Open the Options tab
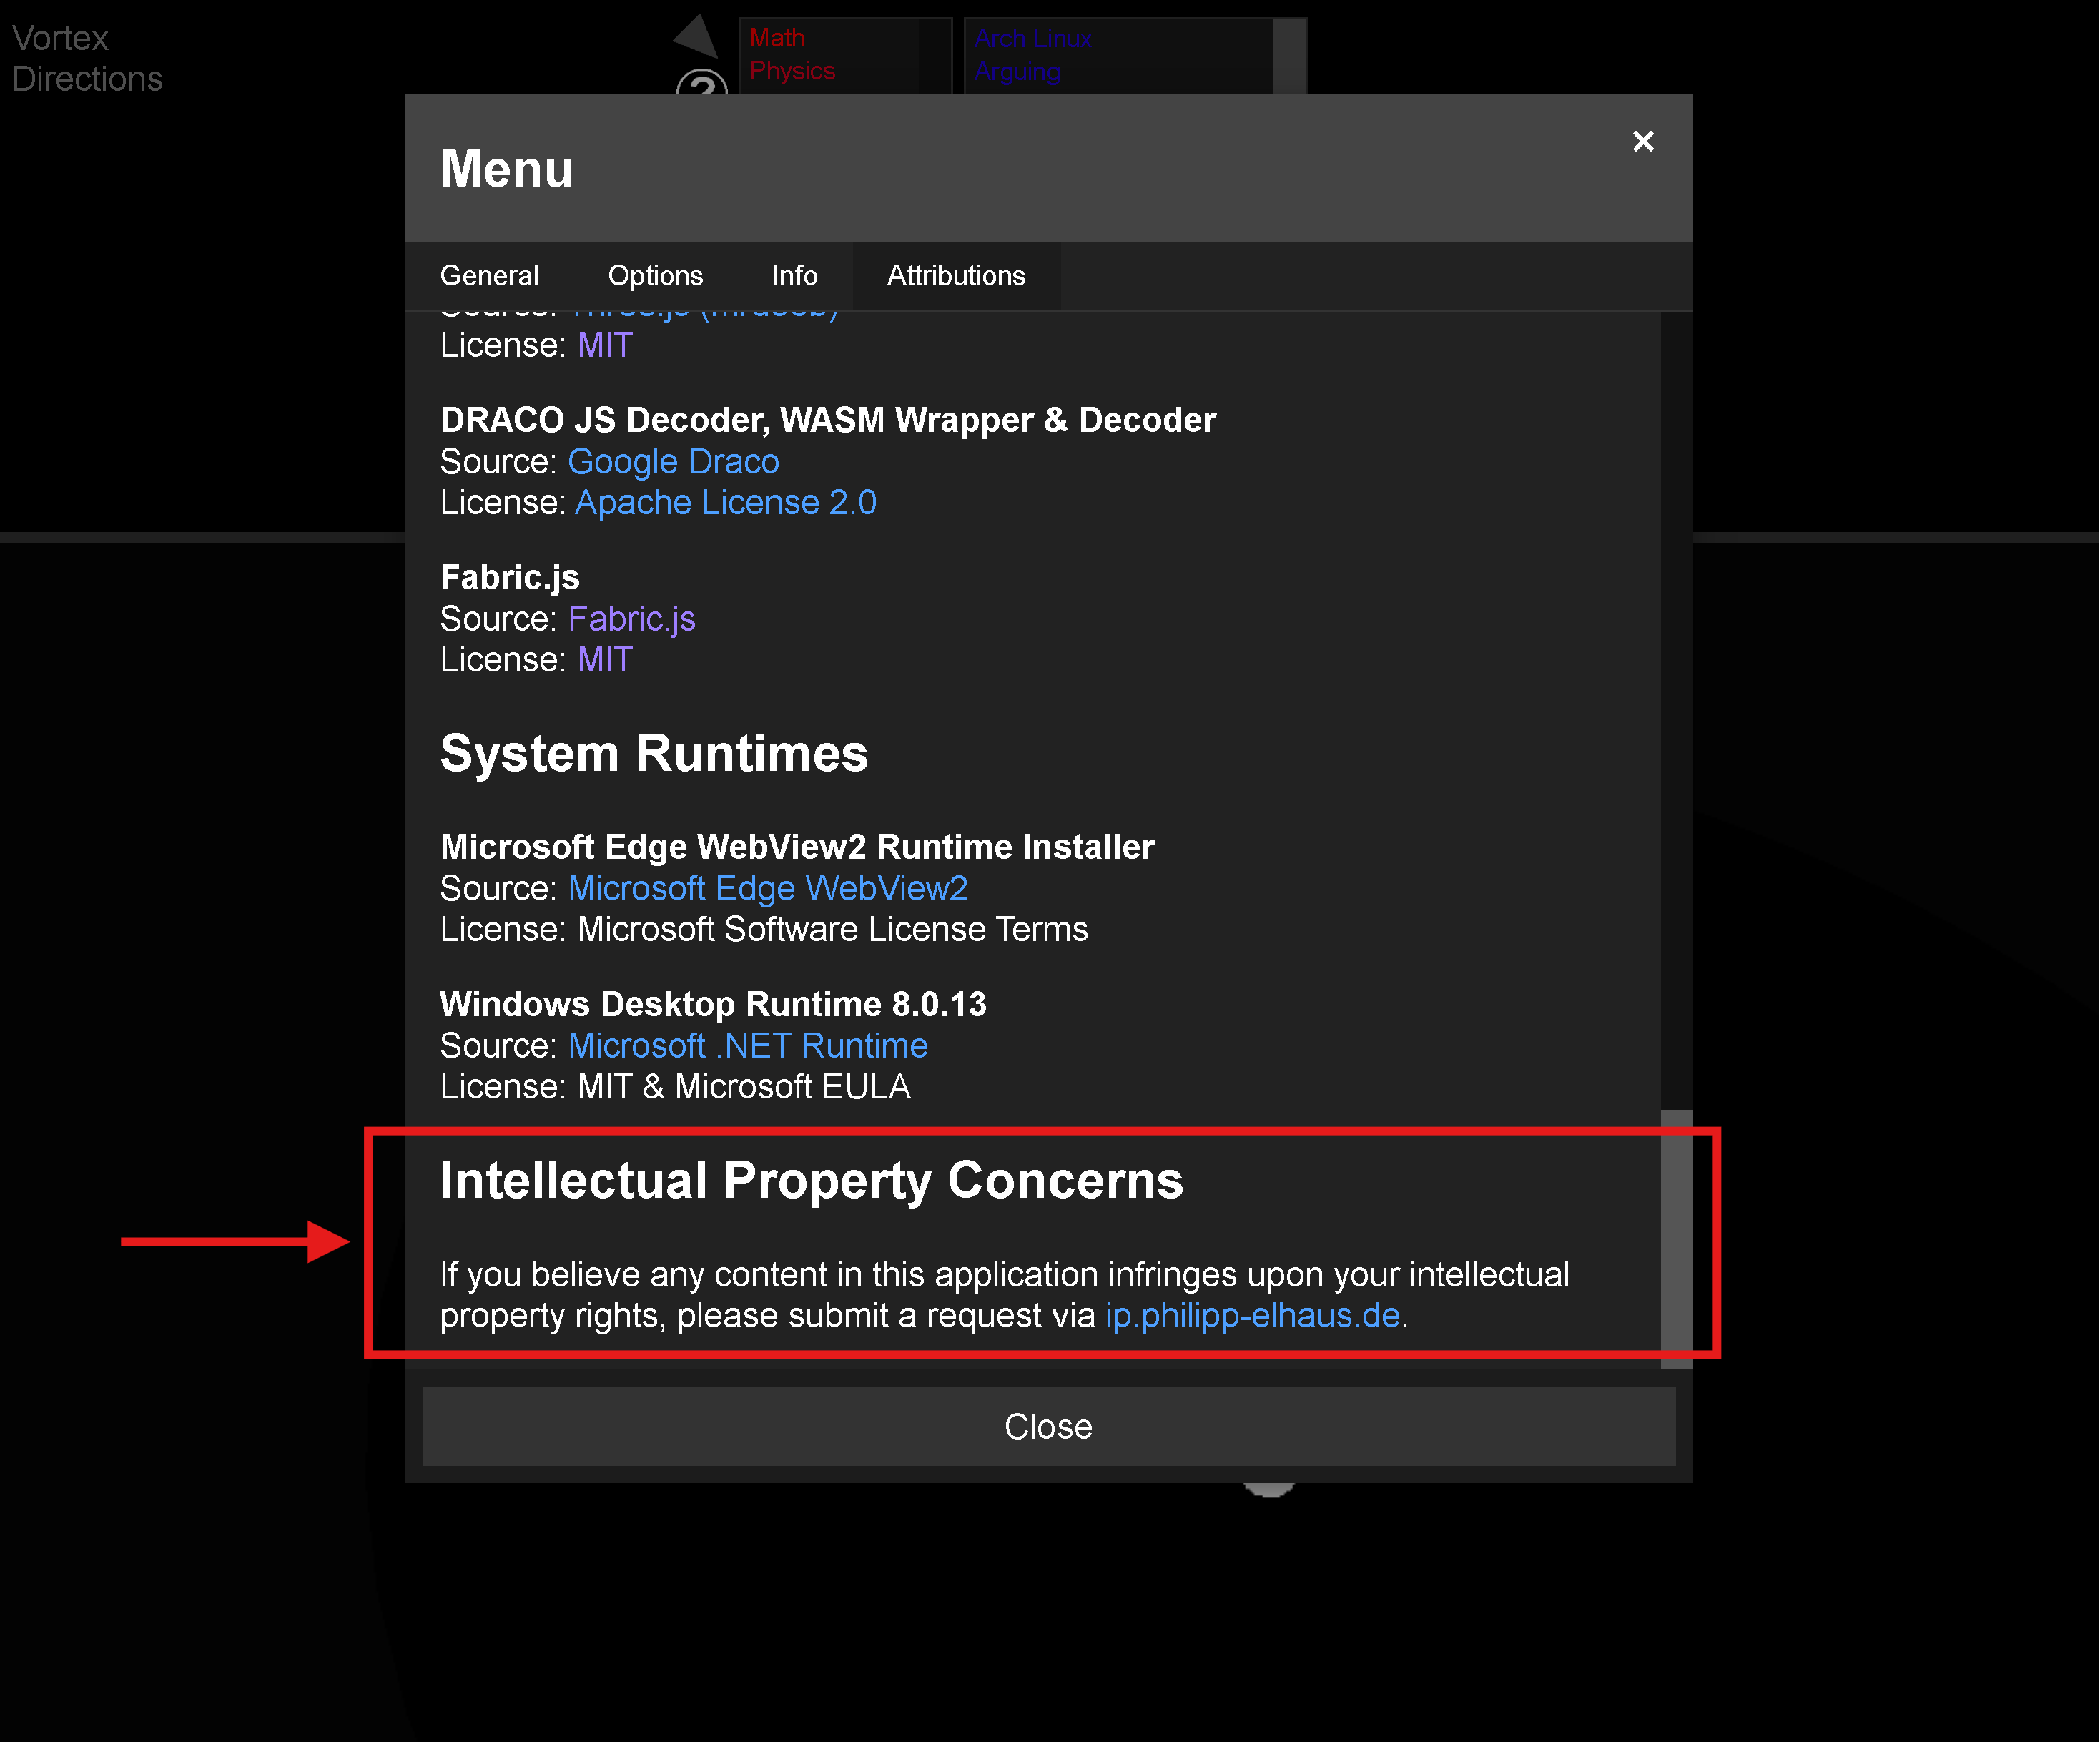 pyautogui.click(x=655, y=275)
